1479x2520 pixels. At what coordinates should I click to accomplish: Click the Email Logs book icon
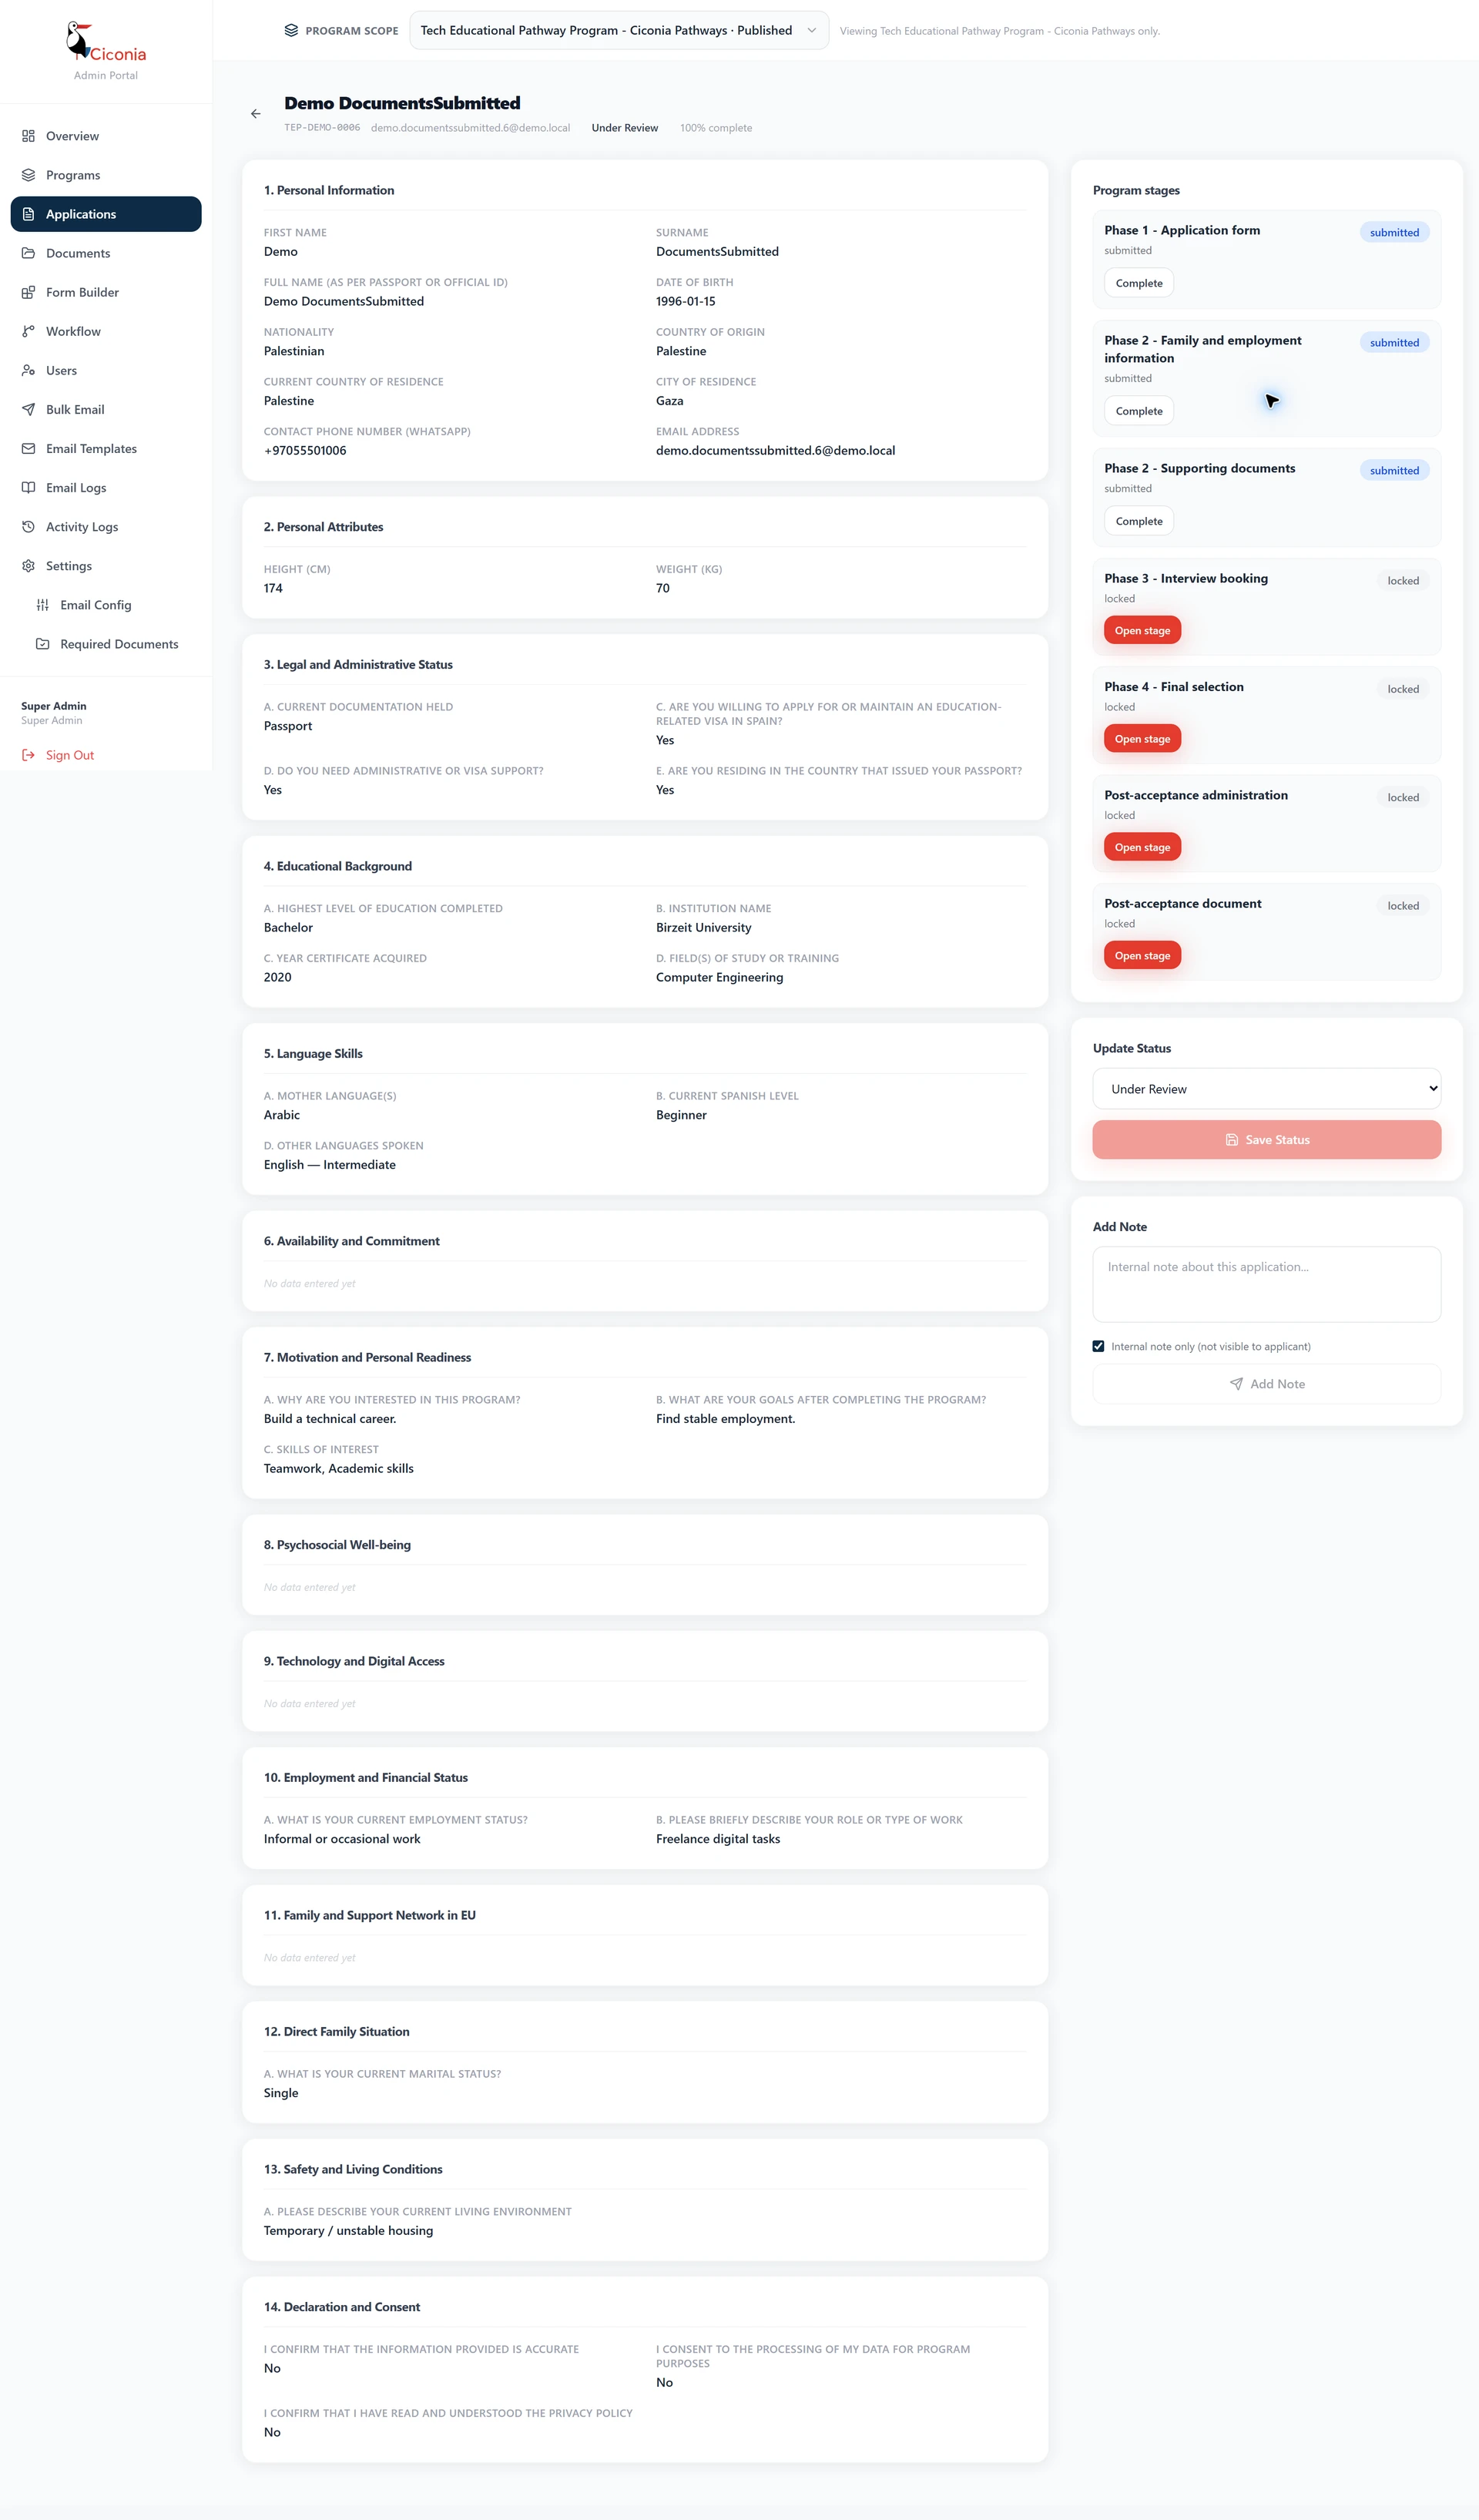(x=28, y=487)
